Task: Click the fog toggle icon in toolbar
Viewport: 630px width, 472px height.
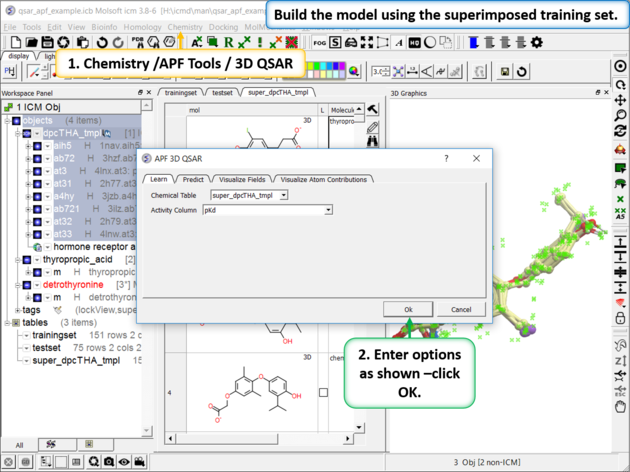Action: tap(320, 42)
